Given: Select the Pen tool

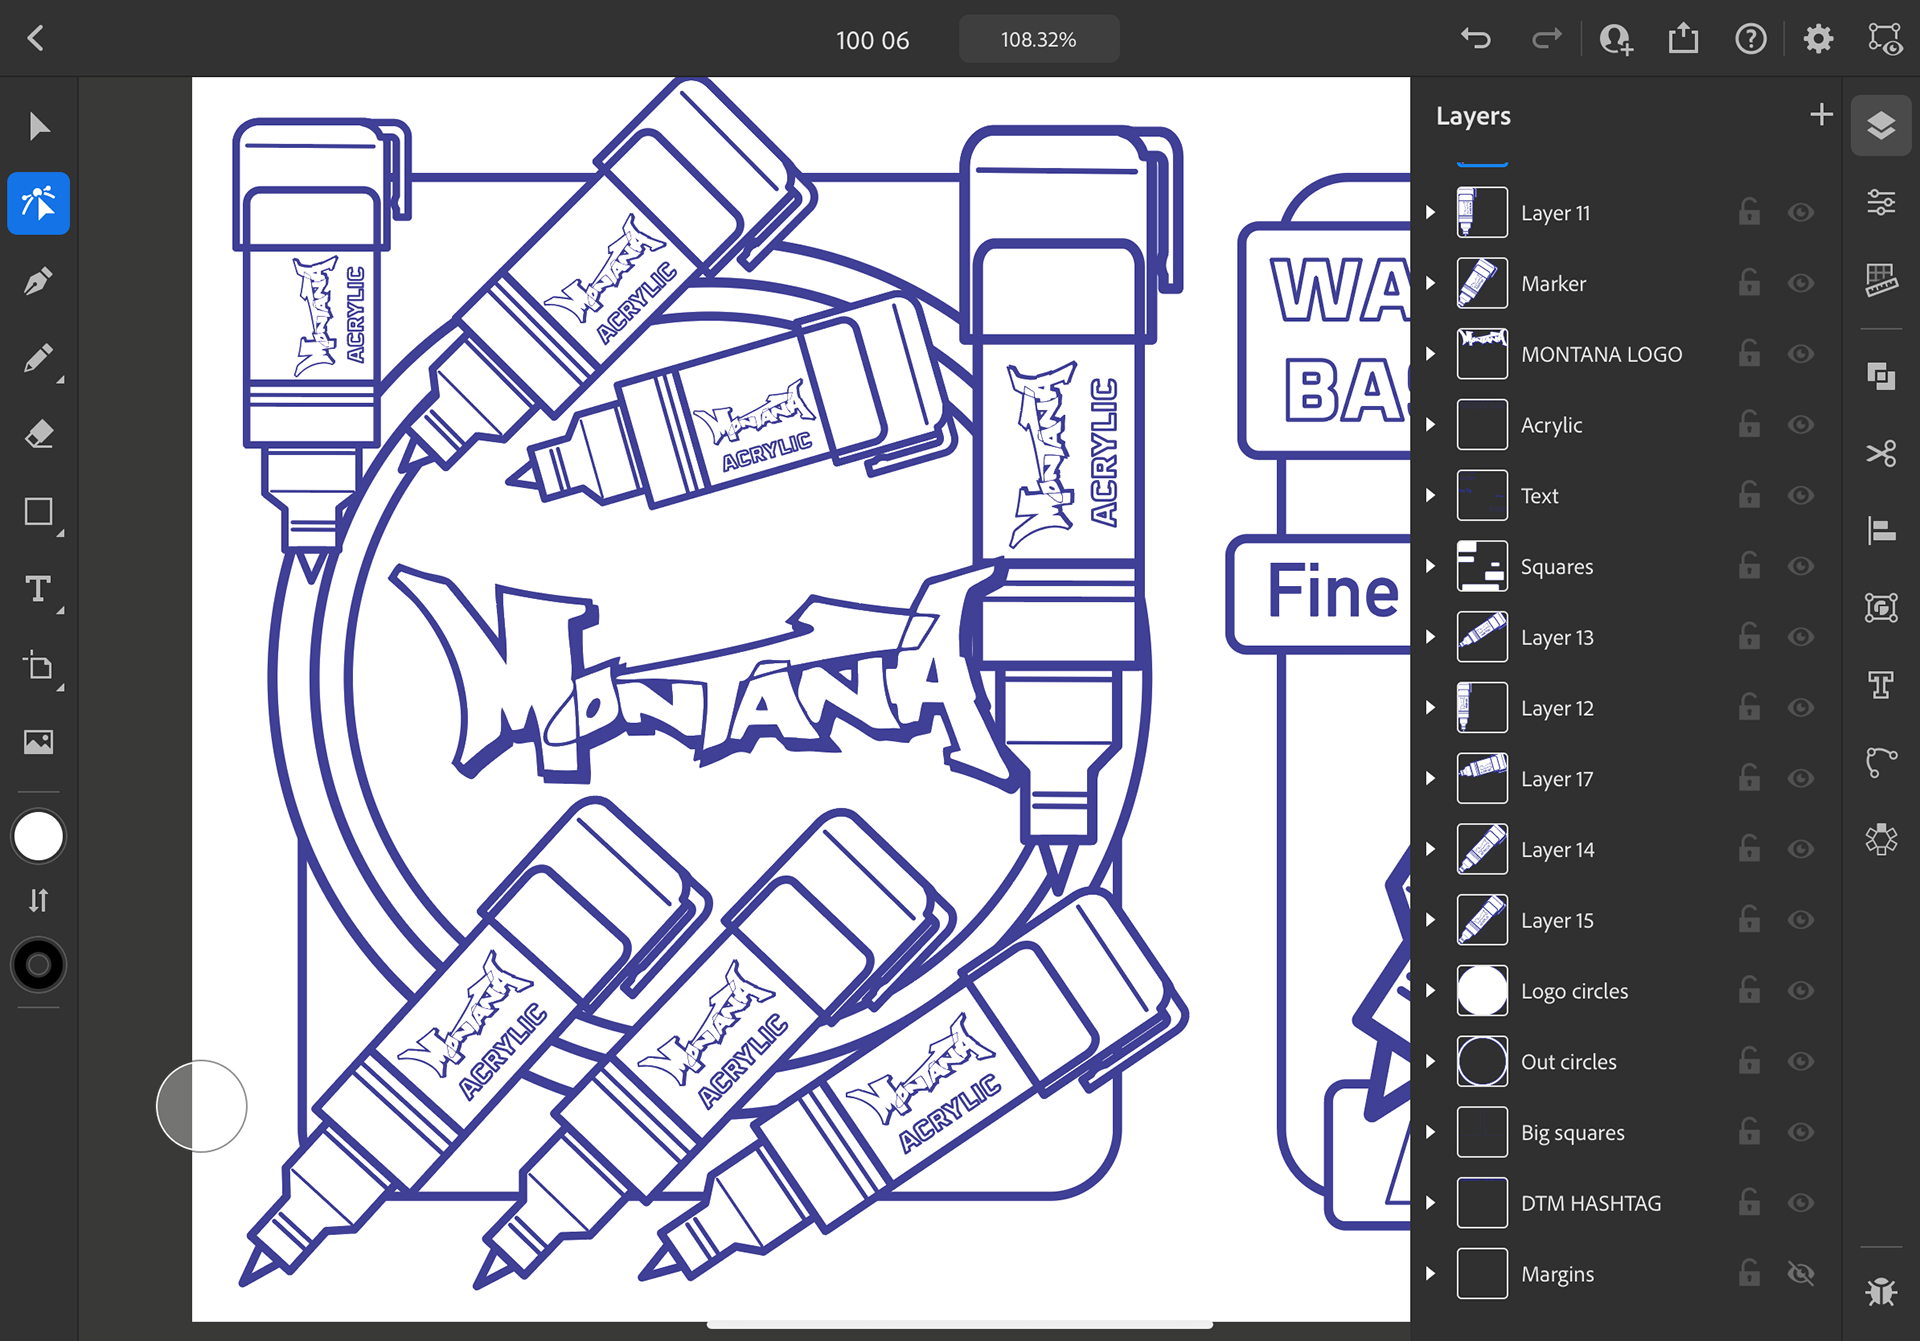Looking at the screenshot, I should point(39,281).
